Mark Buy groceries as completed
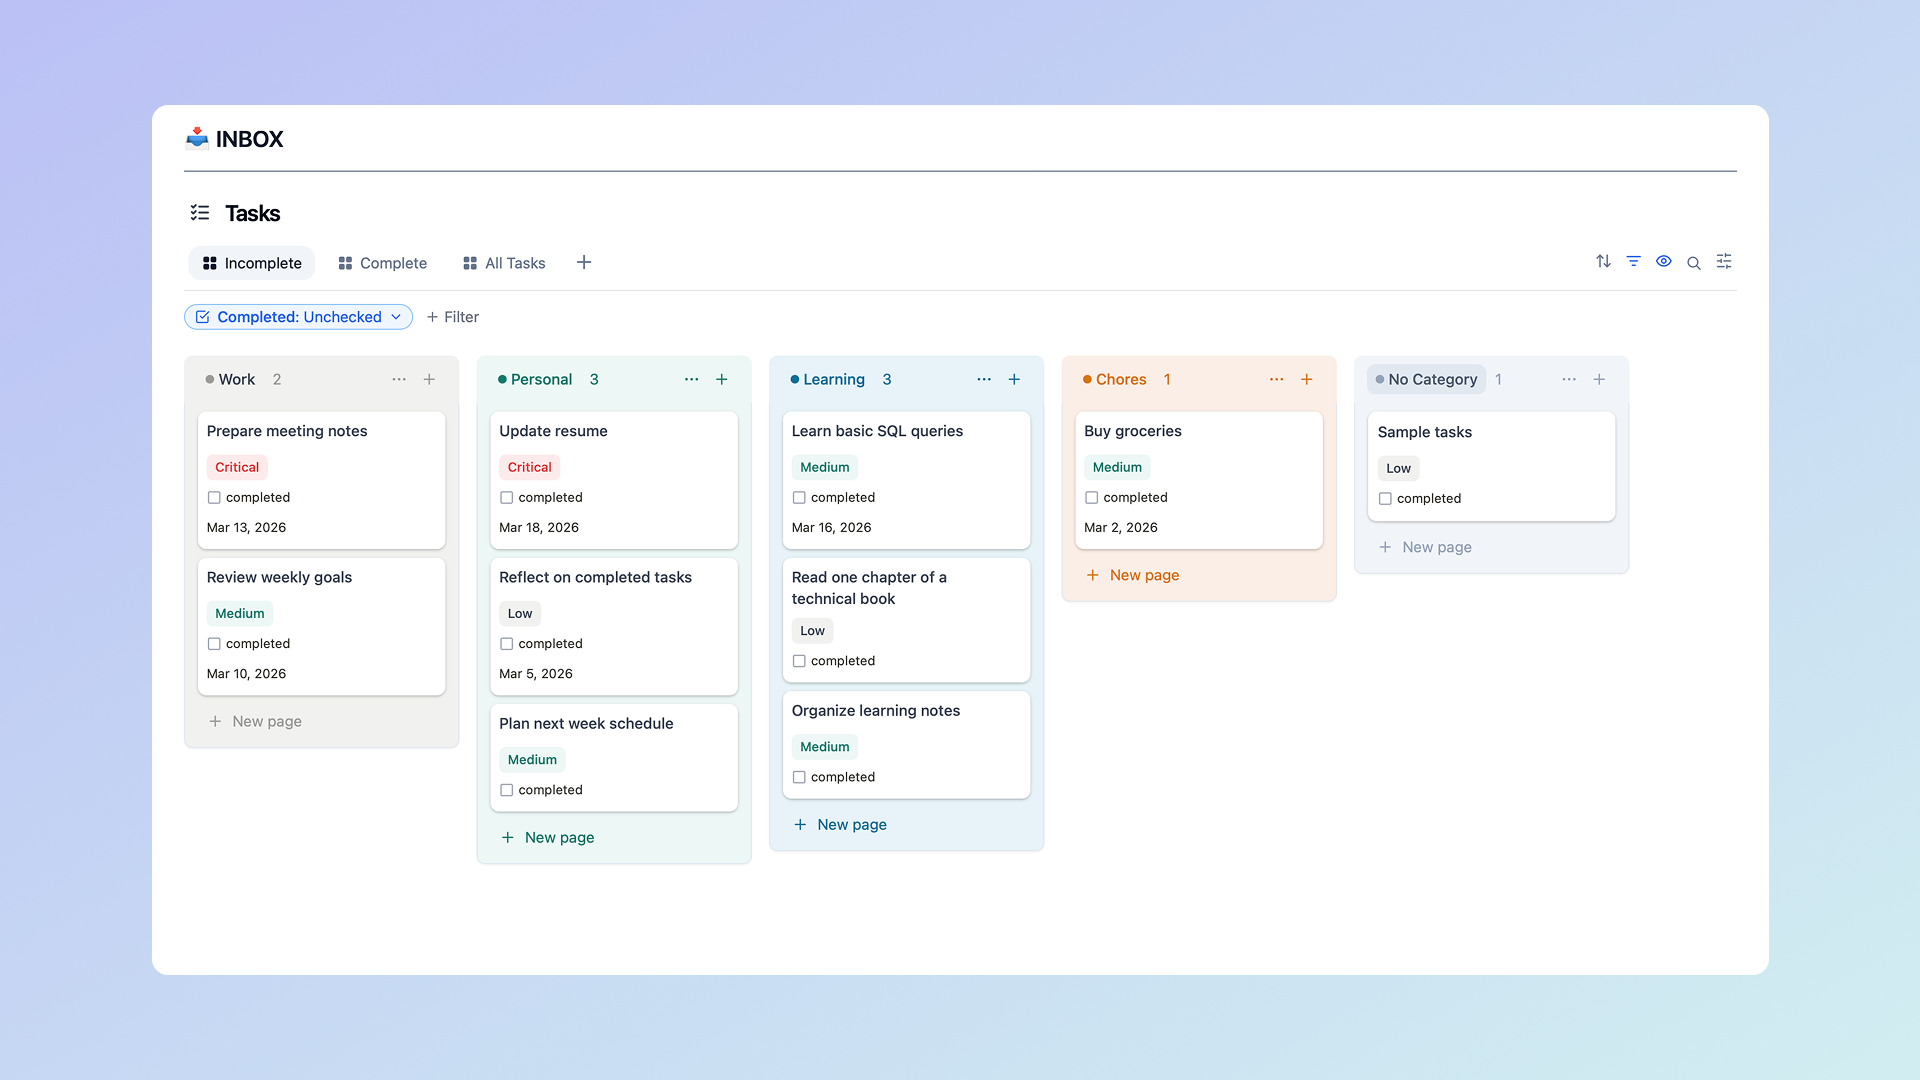This screenshot has height=1080, width=1920. click(x=1091, y=497)
